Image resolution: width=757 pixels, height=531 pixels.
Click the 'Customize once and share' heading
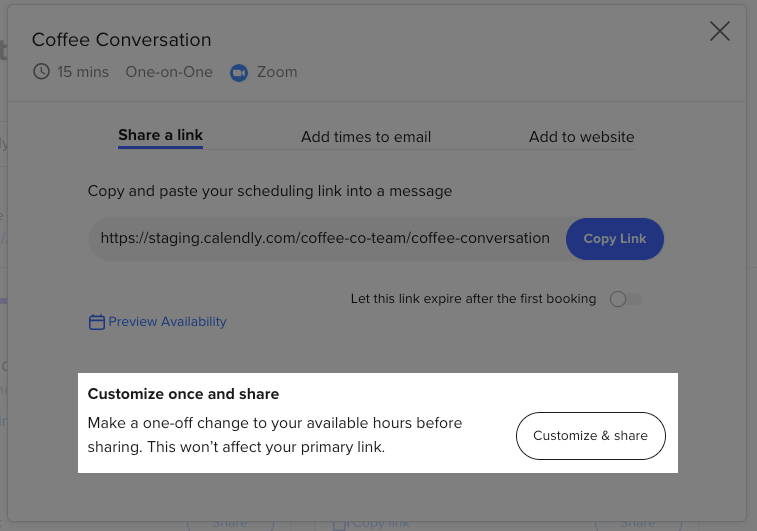pyautogui.click(x=183, y=394)
